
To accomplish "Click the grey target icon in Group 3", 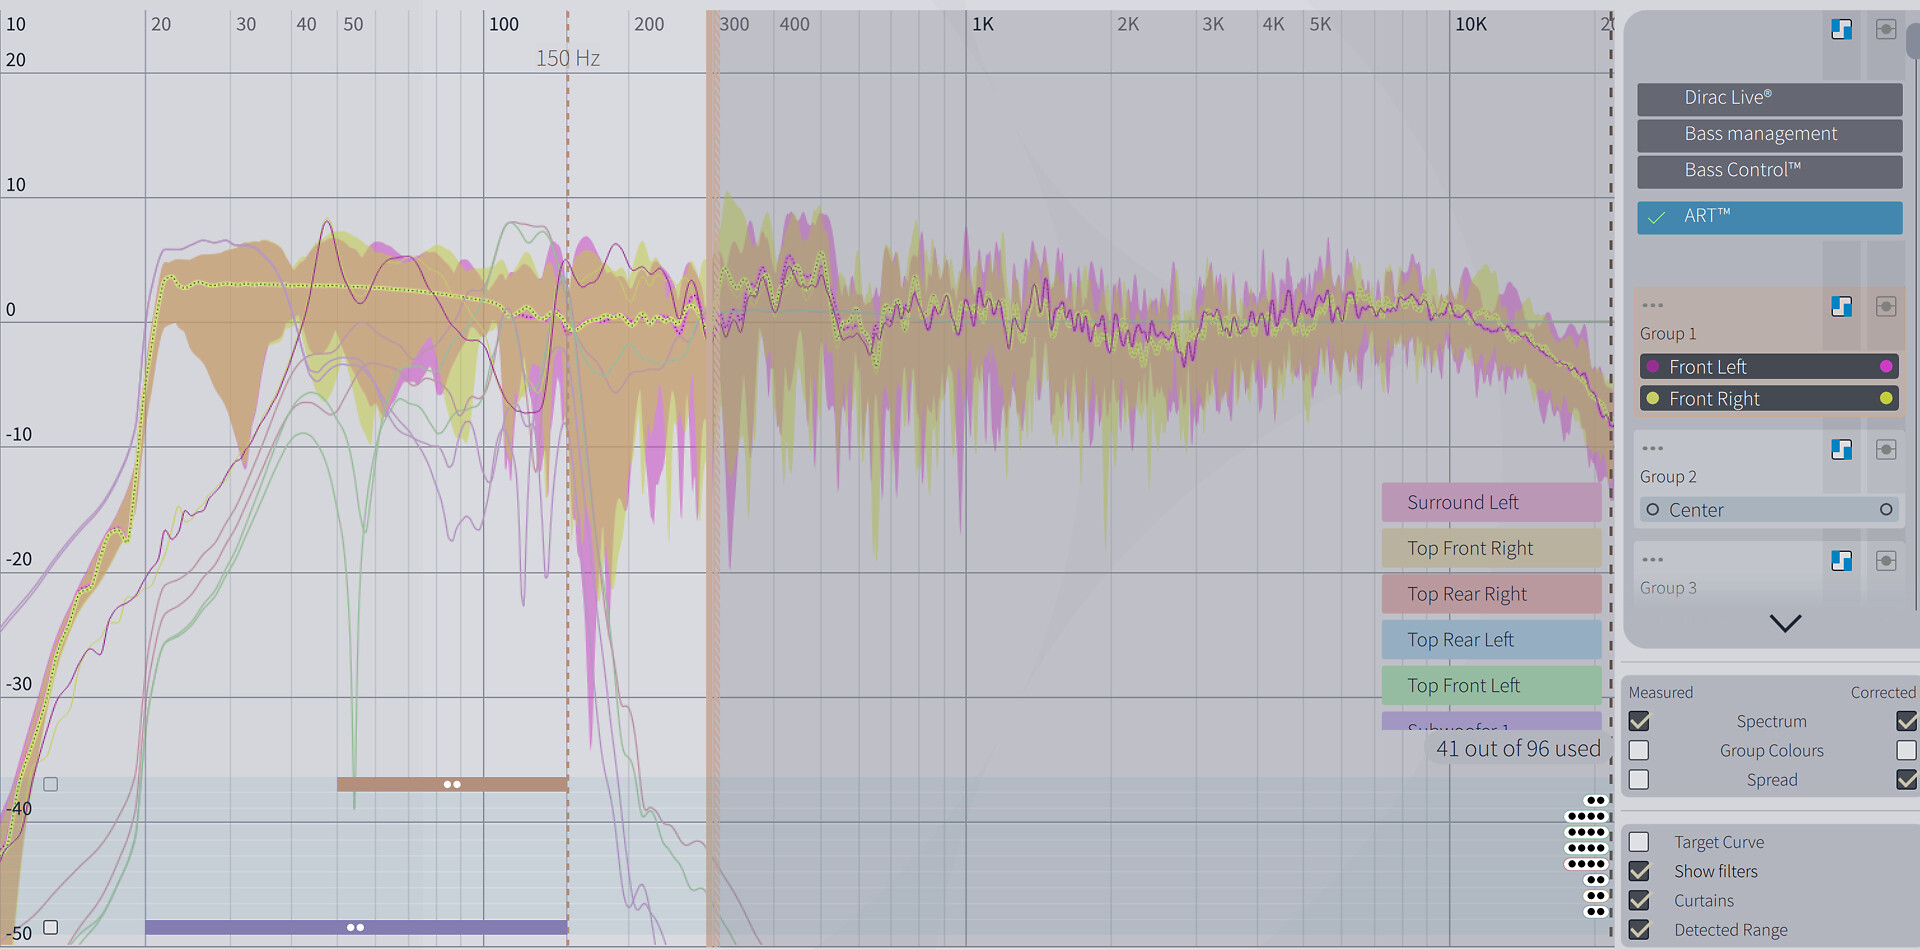I will 1885,561.
